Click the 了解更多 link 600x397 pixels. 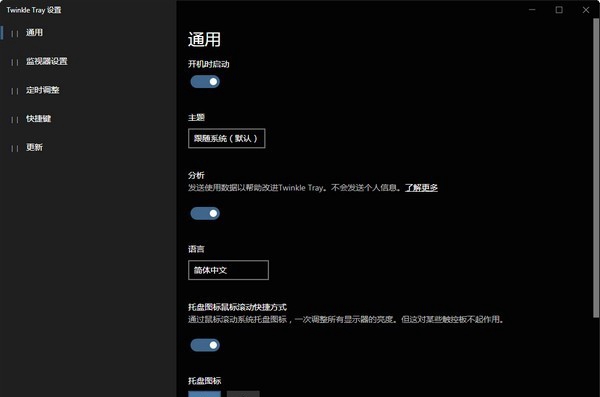point(421,188)
